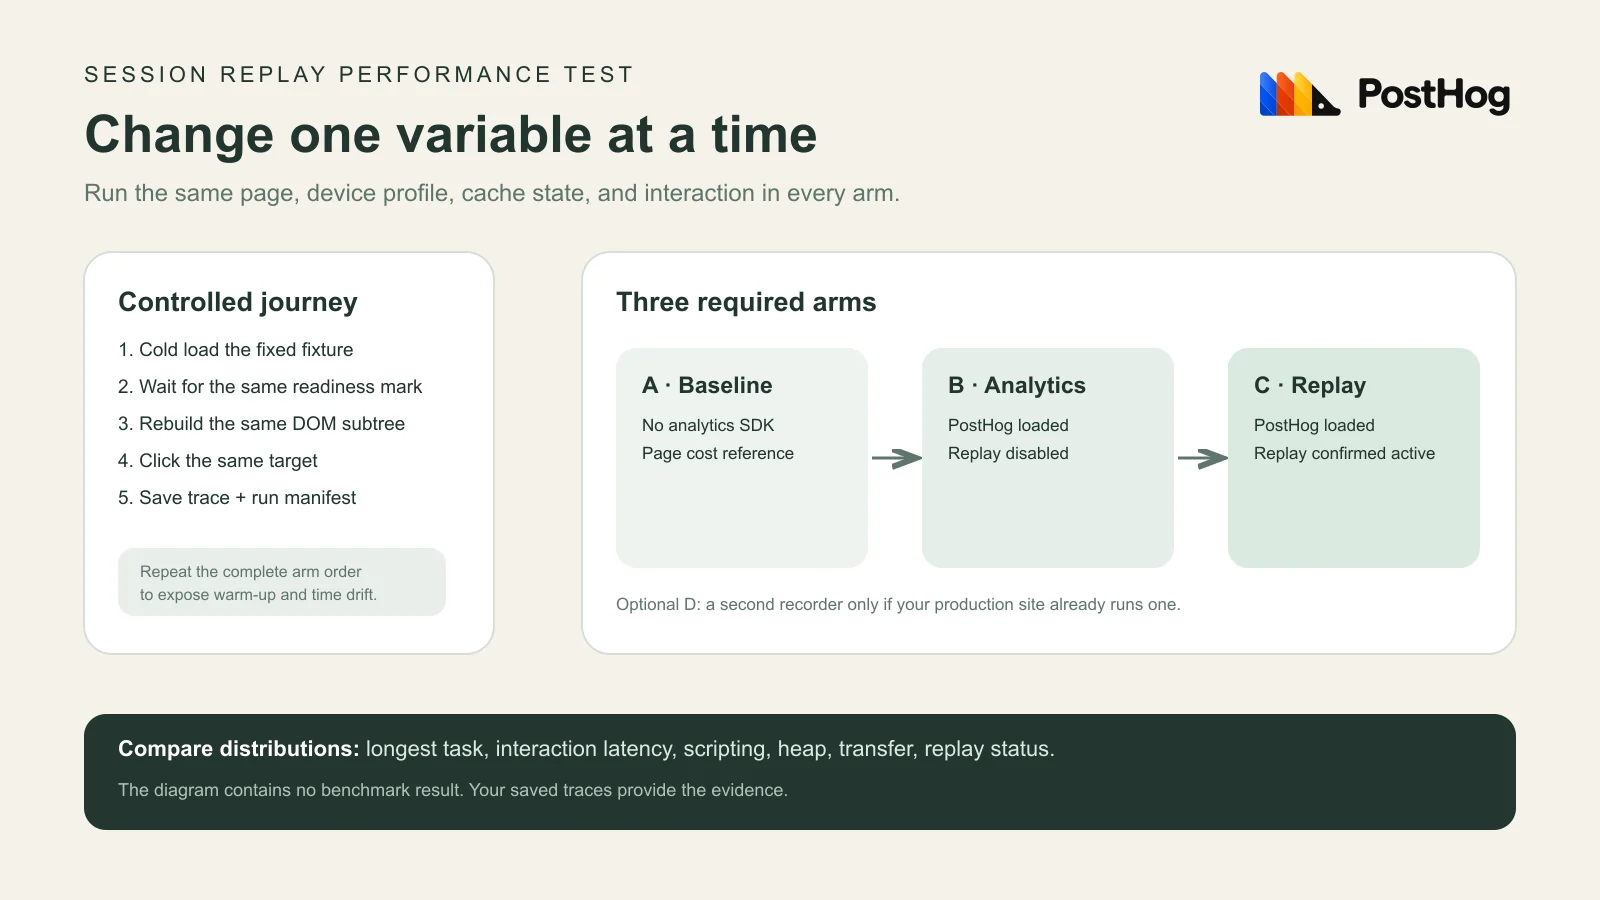Image resolution: width=1600 pixels, height=900 pixels.
Task: Click the 'Controlled journey' heading
Action: (x=238, y=302)
